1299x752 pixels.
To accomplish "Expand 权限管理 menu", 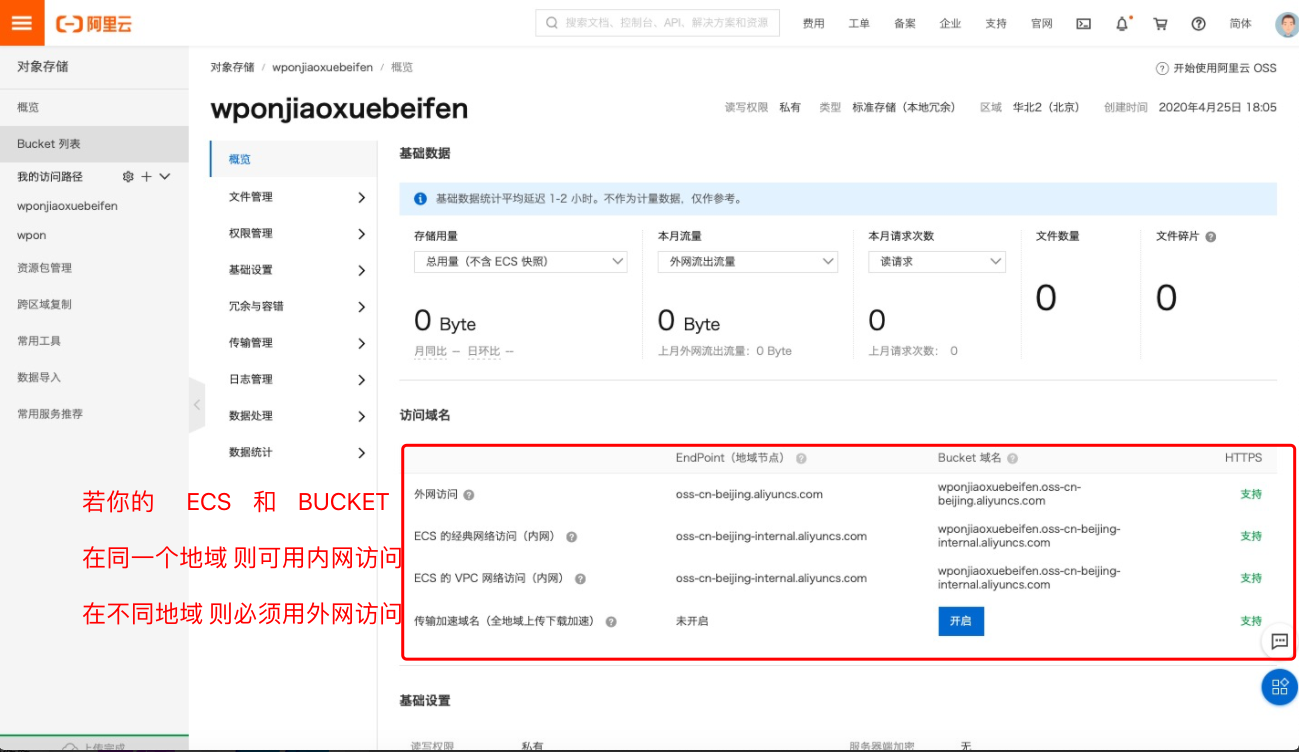I will [293, 233].
